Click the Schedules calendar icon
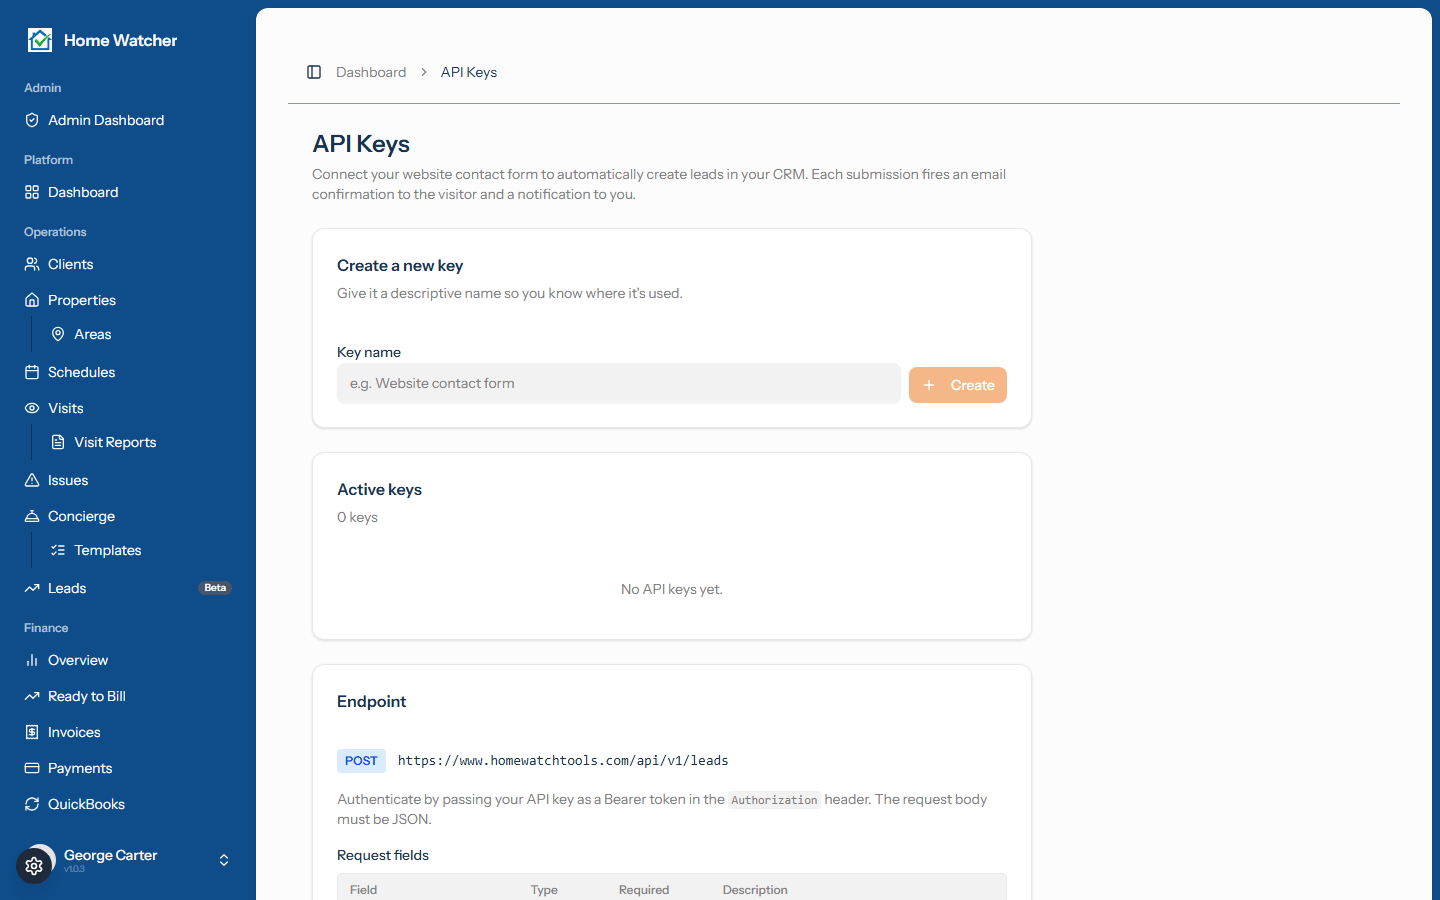This screenshot has width=1440, height=900. [x=32, y=372]
